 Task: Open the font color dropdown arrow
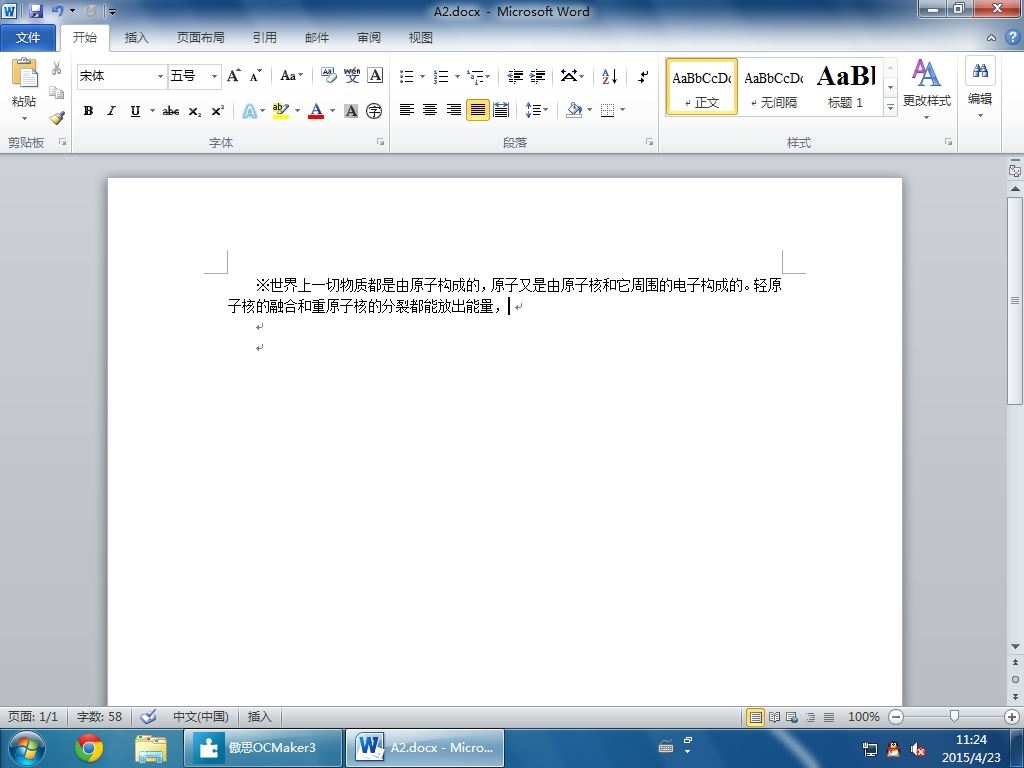coord(332,111)
